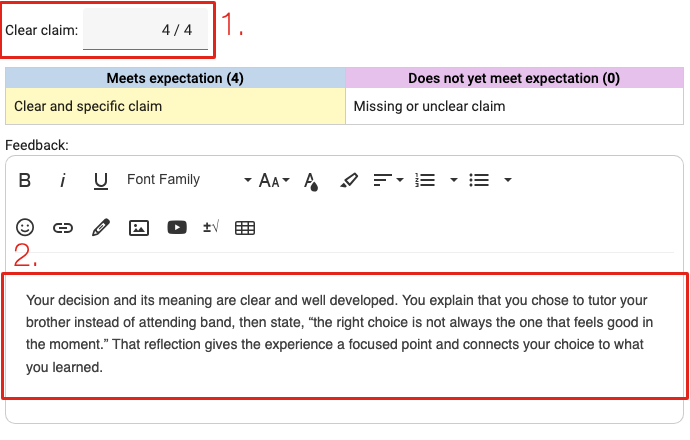
Task: Select the highlighter tool
Action: [349, 180]
